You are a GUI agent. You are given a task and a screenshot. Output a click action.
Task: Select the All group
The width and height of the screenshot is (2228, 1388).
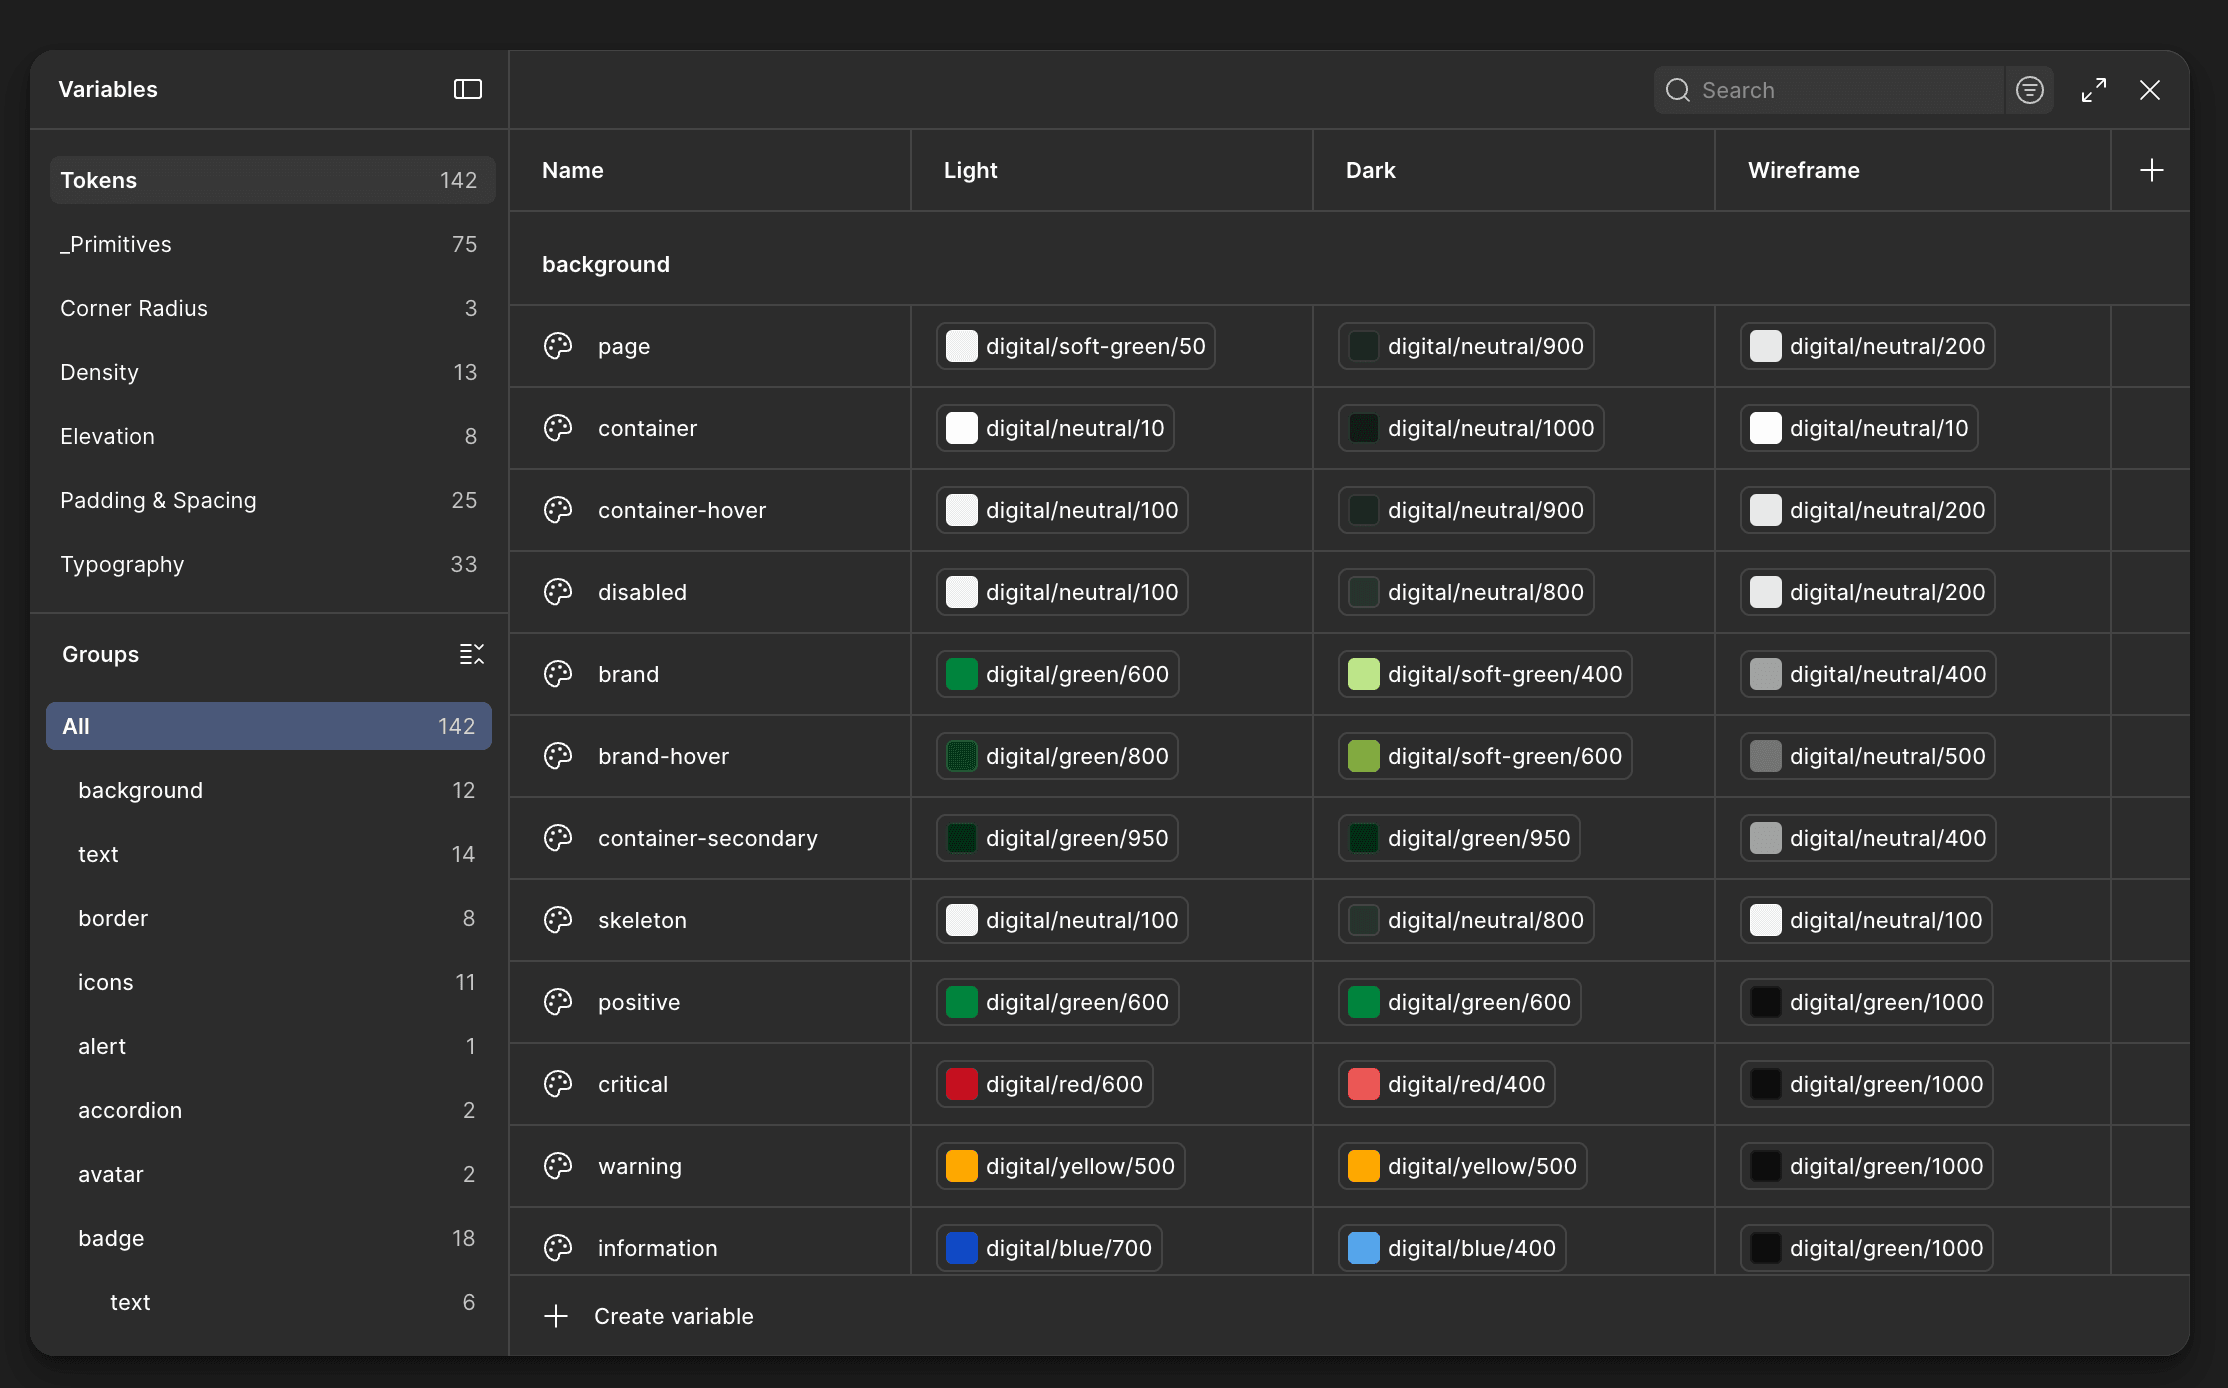click(x=269, y=726)
